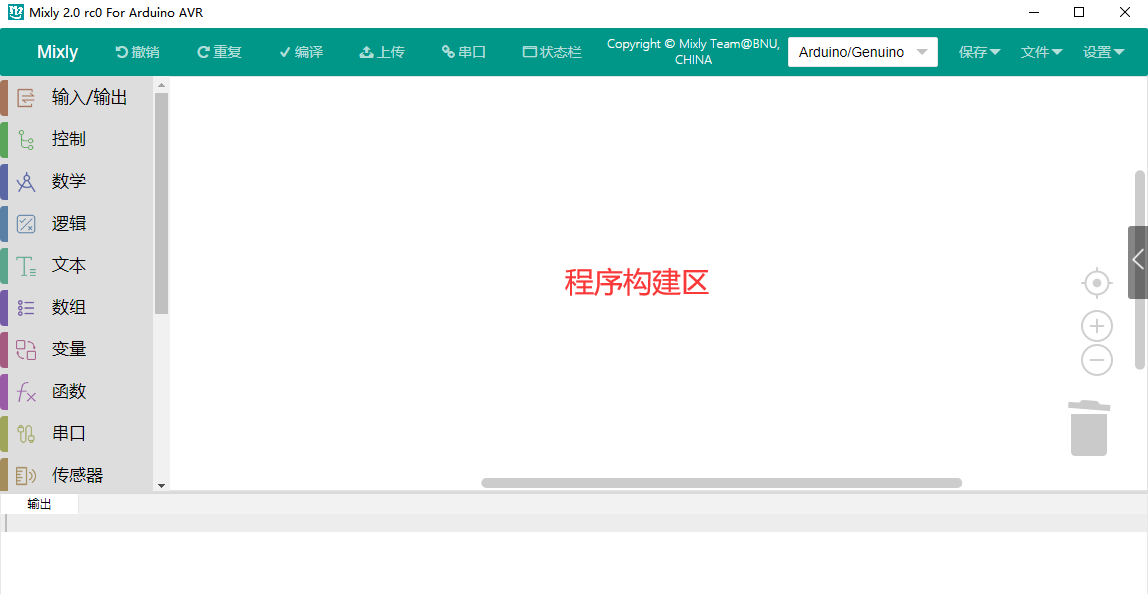This screenshot has width=1148, height=595.
Task: Click the center workspace crosshair icon
Action: point(1097,283)
